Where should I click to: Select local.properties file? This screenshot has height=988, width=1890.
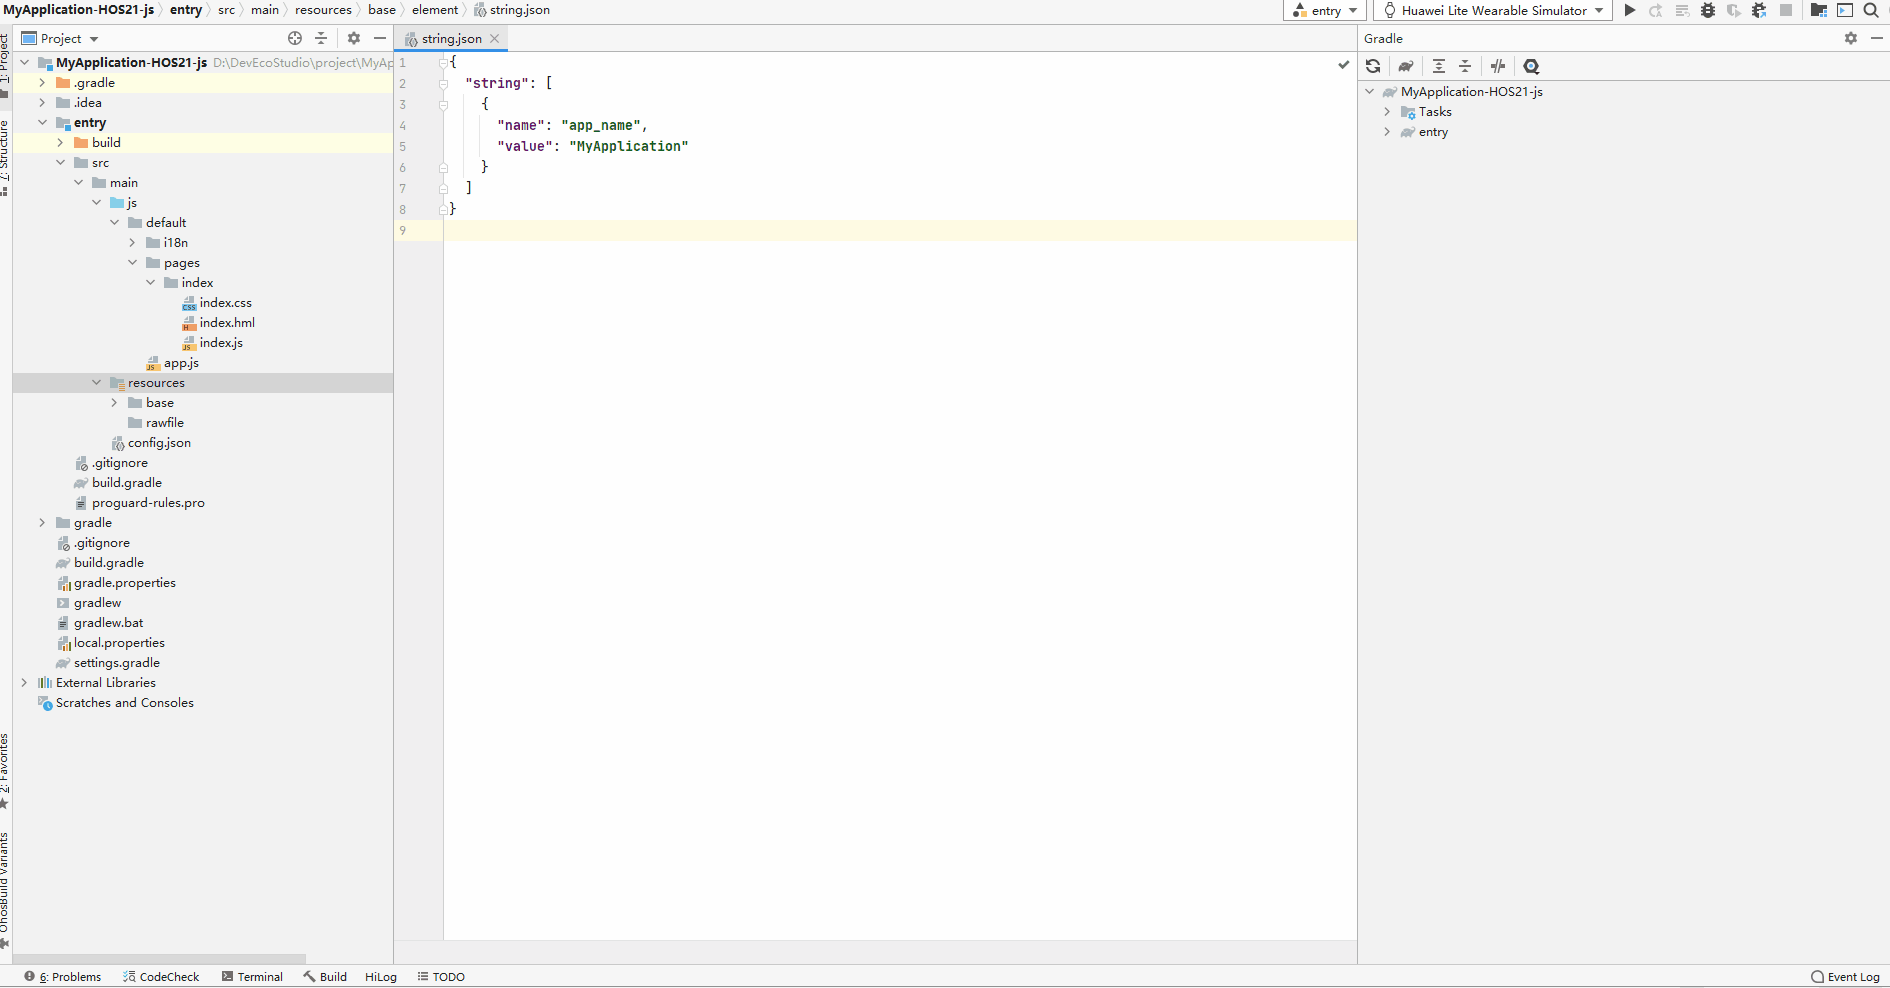tap(118, 642)
